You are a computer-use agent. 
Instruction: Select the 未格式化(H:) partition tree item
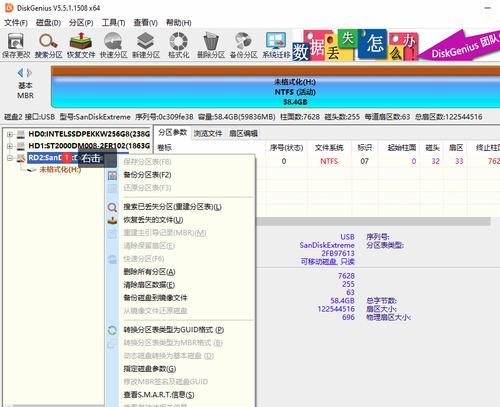[60, 170]
